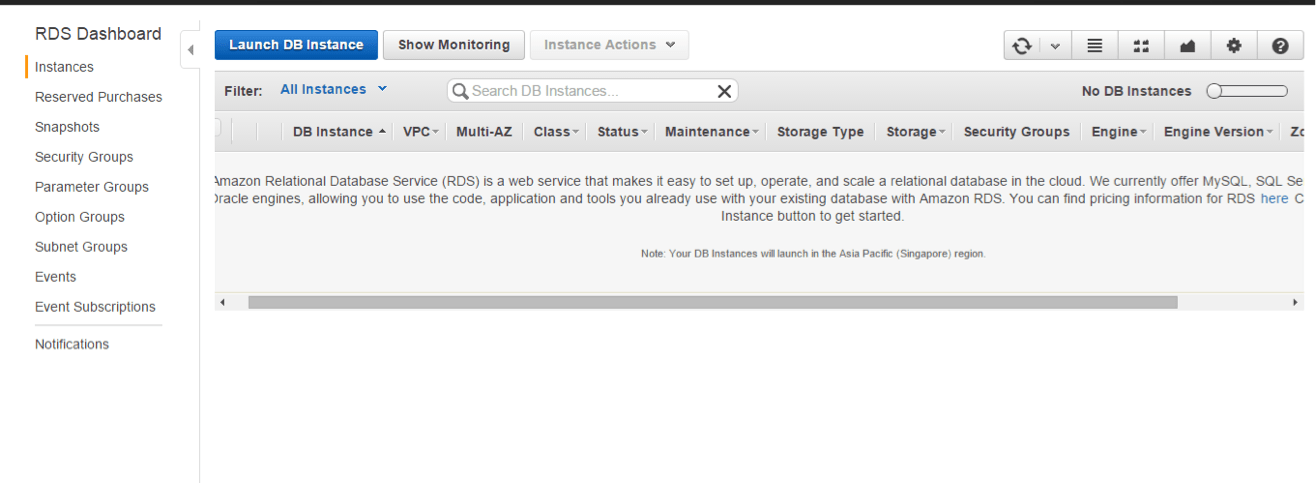Open the help question mark icon

pos(1280,46)
